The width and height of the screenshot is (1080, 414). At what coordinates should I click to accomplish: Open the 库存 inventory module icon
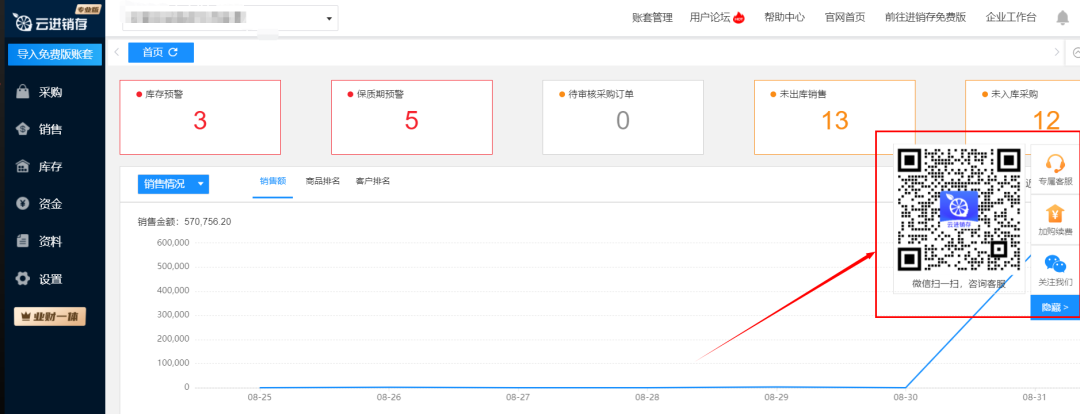point(23,167)
